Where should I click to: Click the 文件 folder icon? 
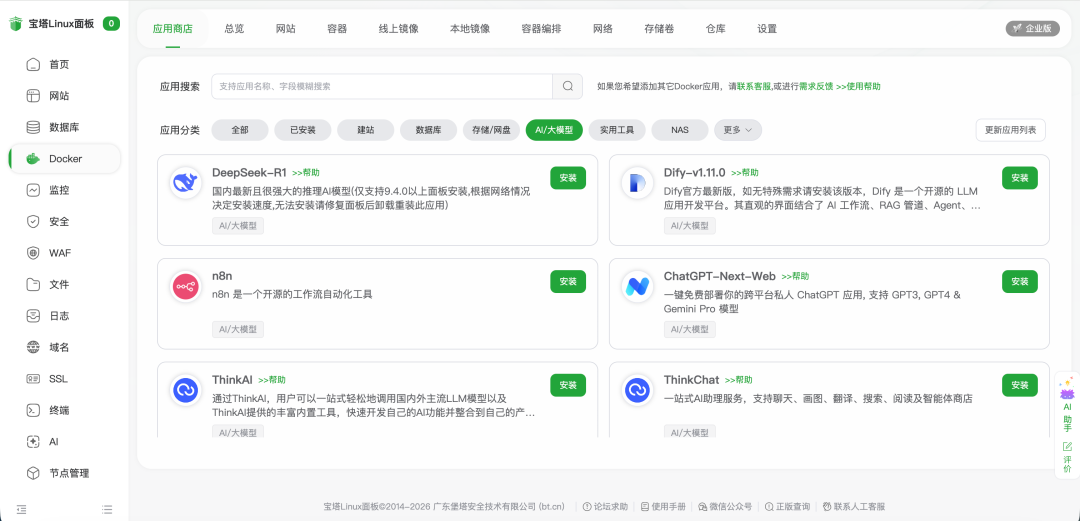33,285
